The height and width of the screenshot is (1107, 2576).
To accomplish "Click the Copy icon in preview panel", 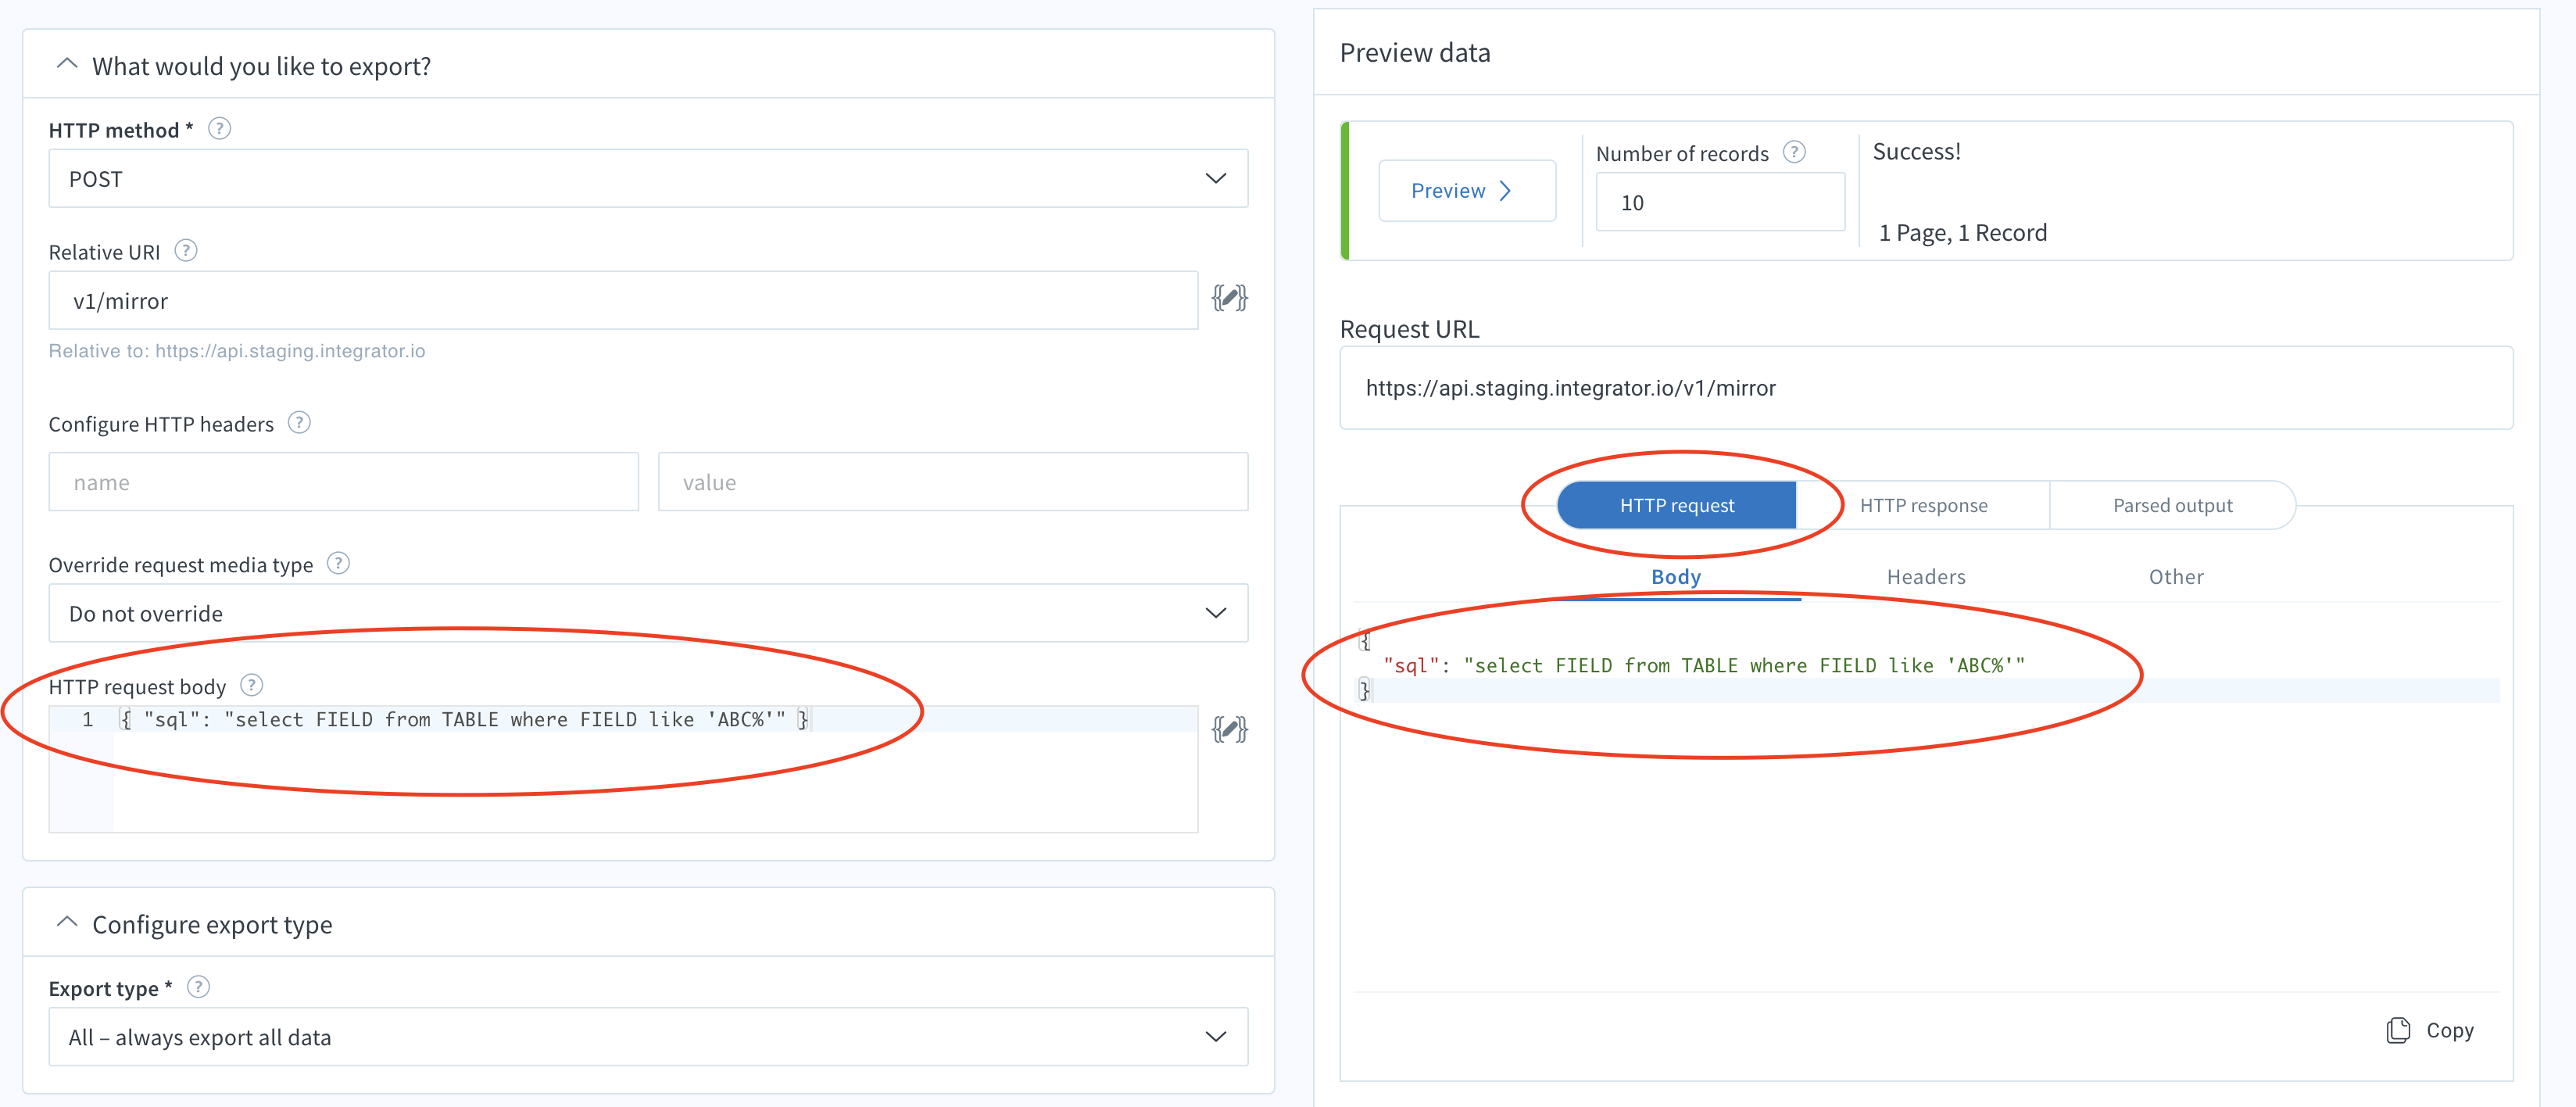I will pyautogui.click(x=2398, y=1030).
